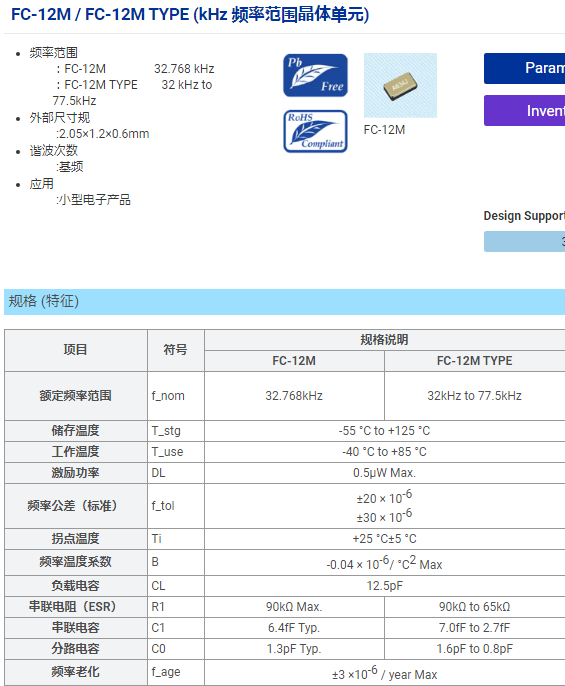The image size is (565, 686).
Task: Click the light blue button under Design Support
Action: tap(524, 242)
